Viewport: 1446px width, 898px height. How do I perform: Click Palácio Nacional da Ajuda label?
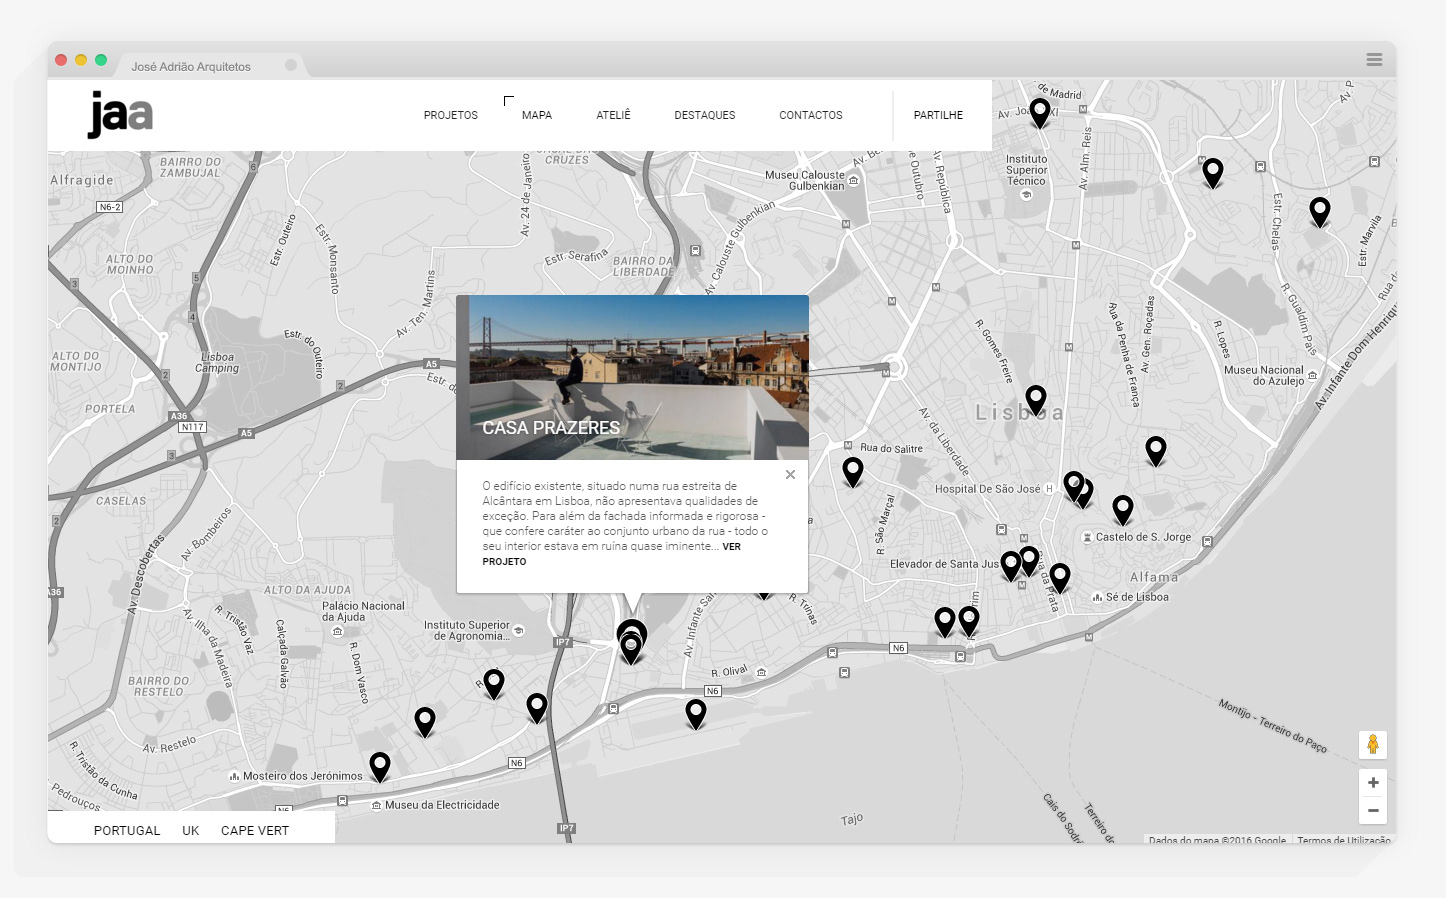click(363, 611)
